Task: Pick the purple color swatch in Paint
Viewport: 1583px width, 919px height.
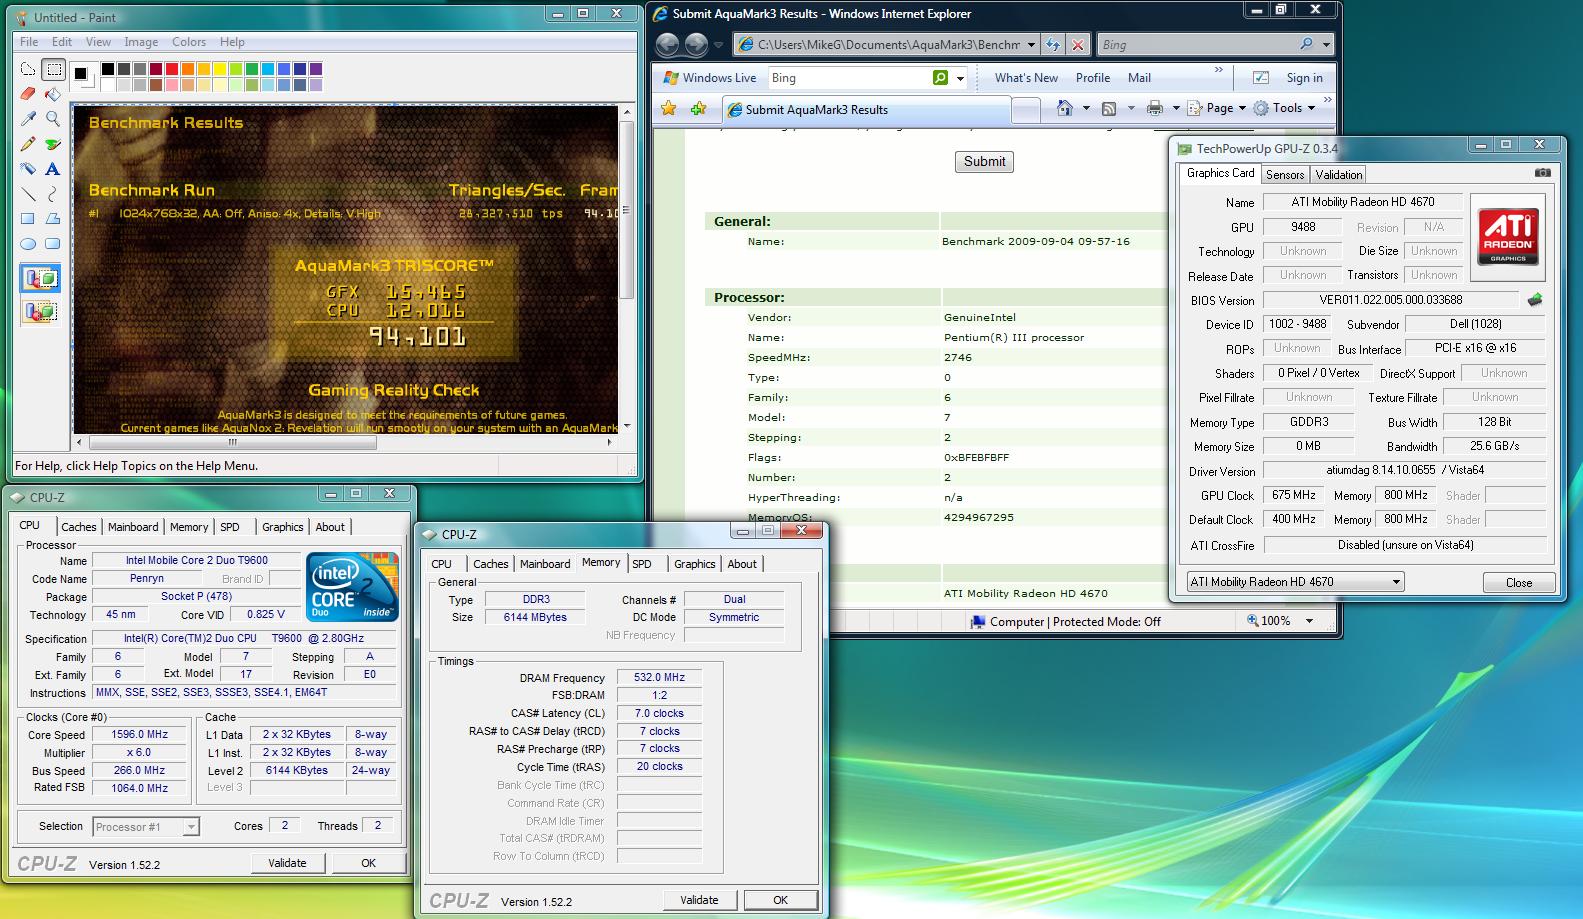Action: [x=316, y=69]
